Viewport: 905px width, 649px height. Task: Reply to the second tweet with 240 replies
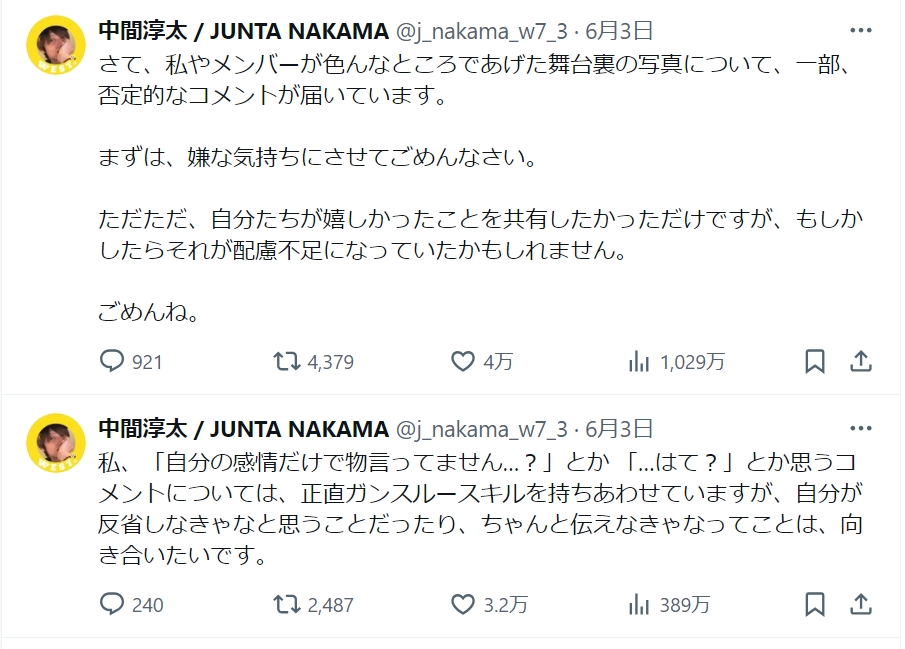pos(112,604)
